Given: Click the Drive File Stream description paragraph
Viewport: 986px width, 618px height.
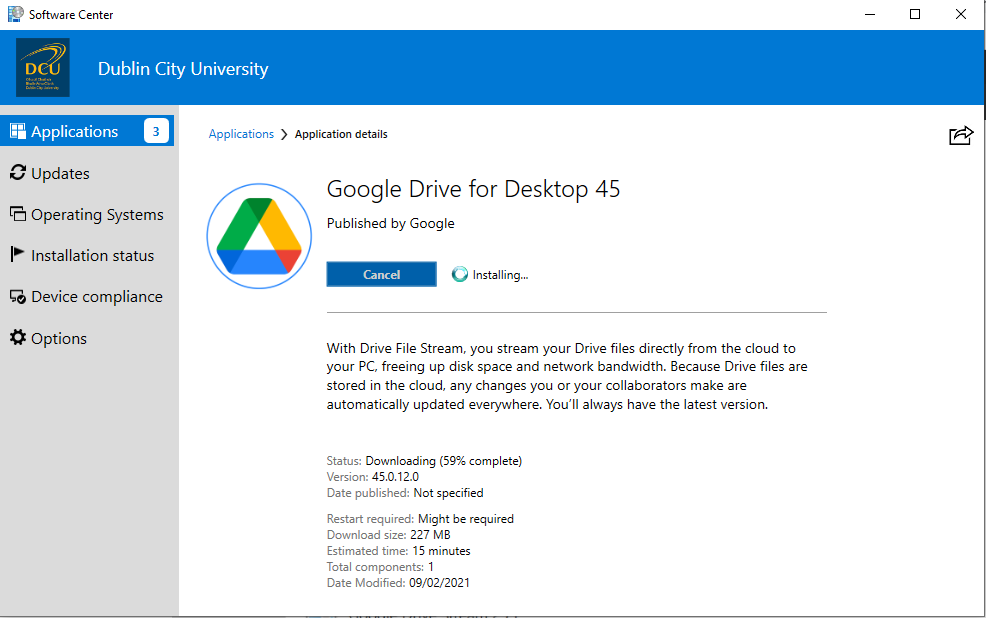Looking at the screenshot, I should tap(567, 376).
